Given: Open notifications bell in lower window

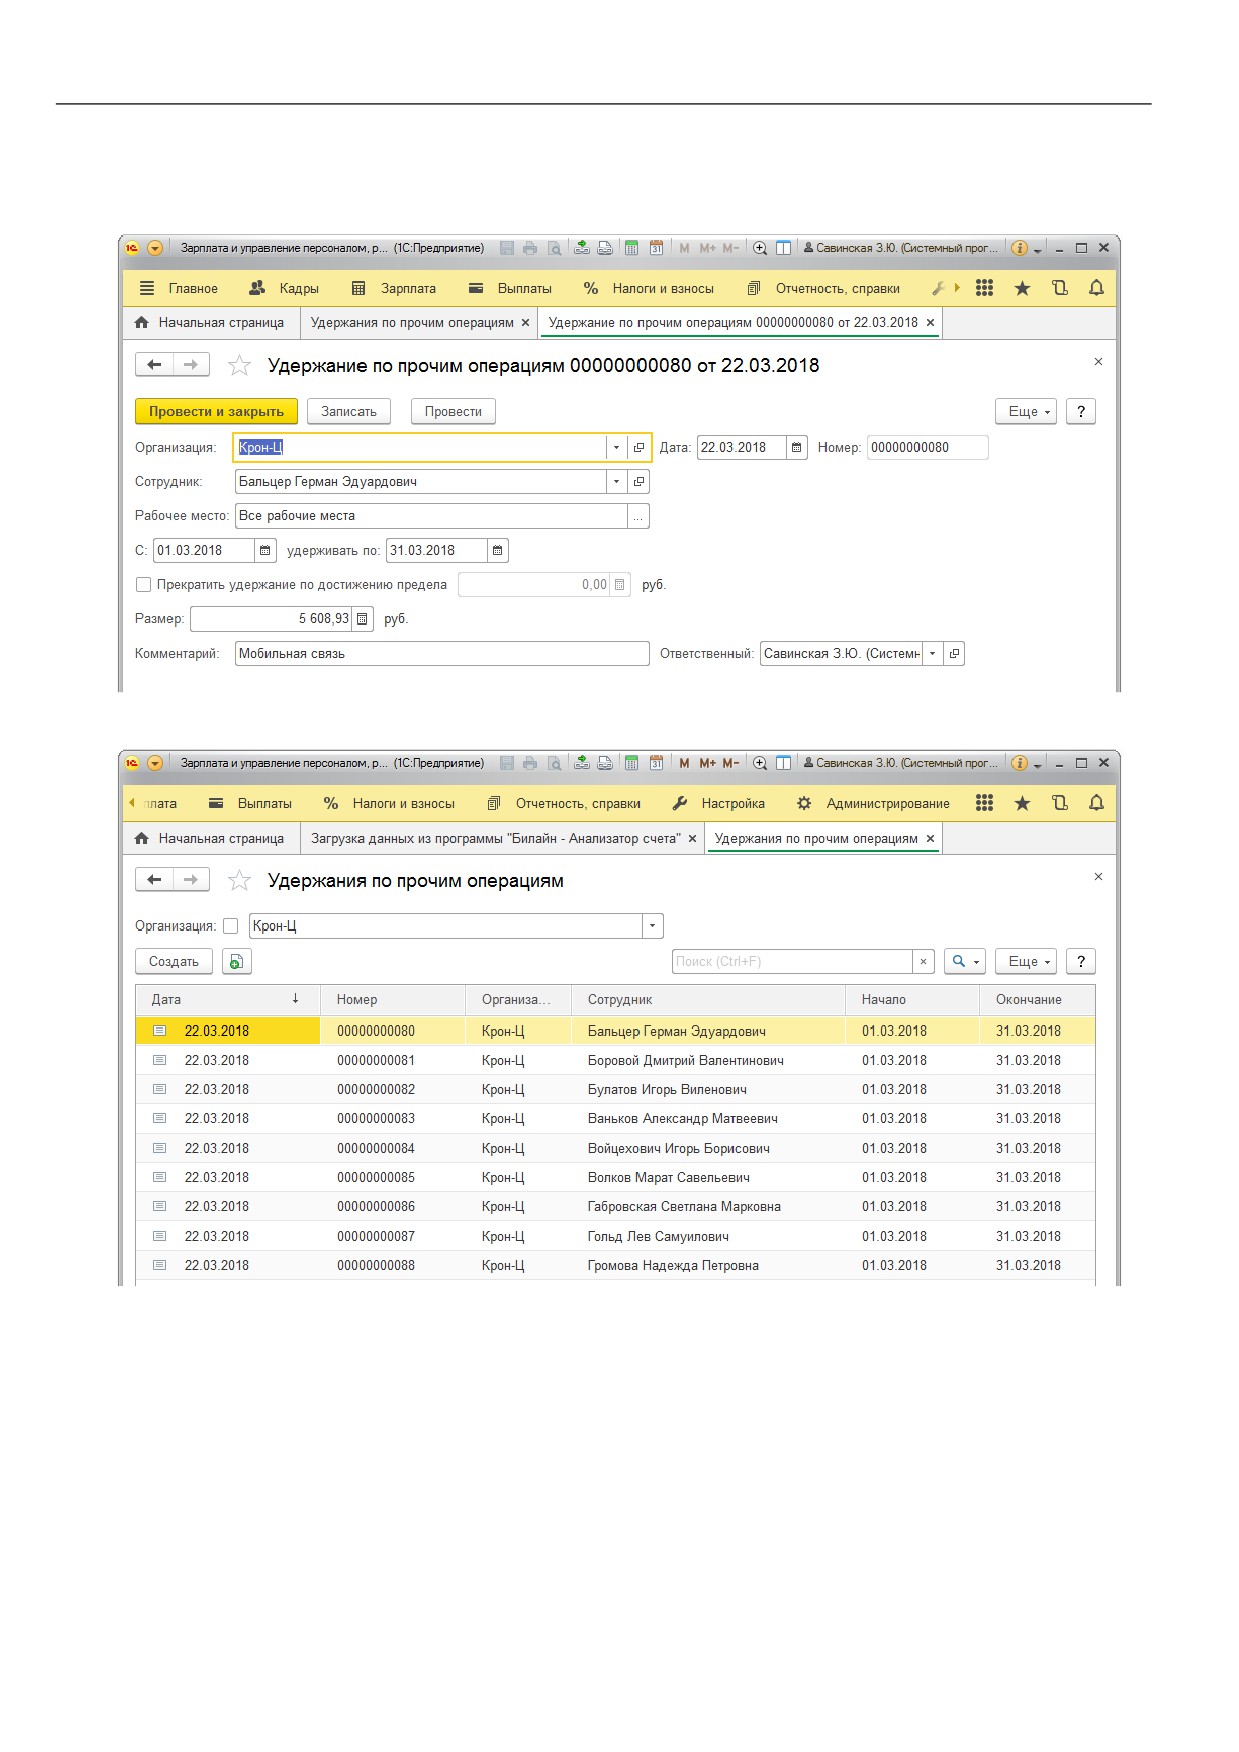Looking at the screenshot, I should coord(1096,803).
